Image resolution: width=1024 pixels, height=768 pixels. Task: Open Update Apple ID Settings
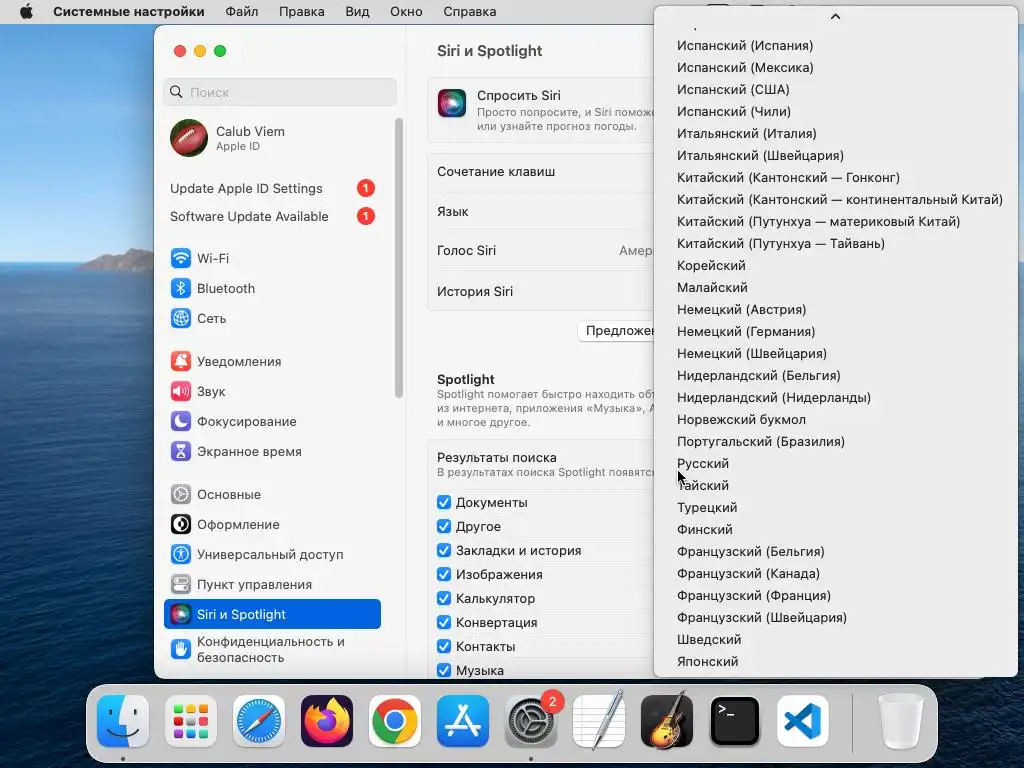click(272, 188)
